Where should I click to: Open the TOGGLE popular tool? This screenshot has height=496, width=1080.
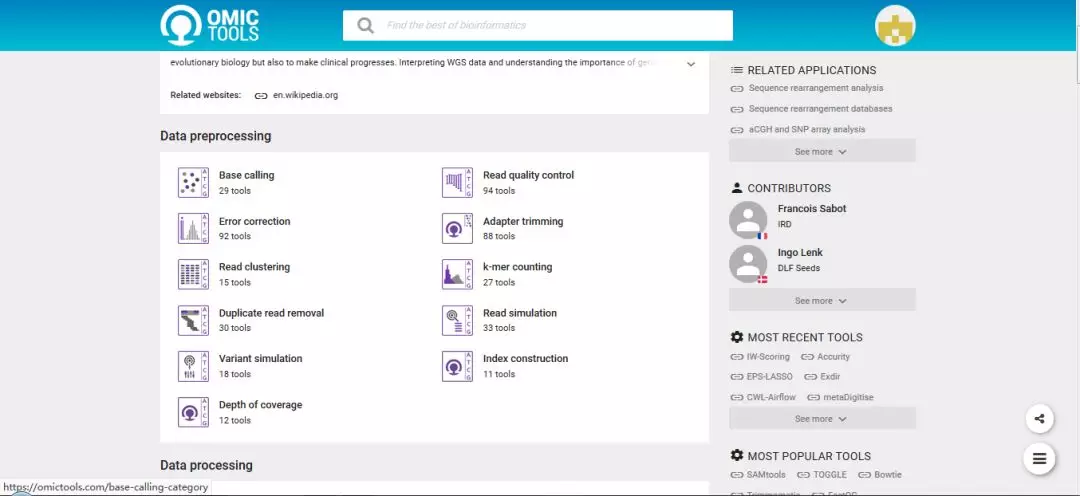point(830,475)
